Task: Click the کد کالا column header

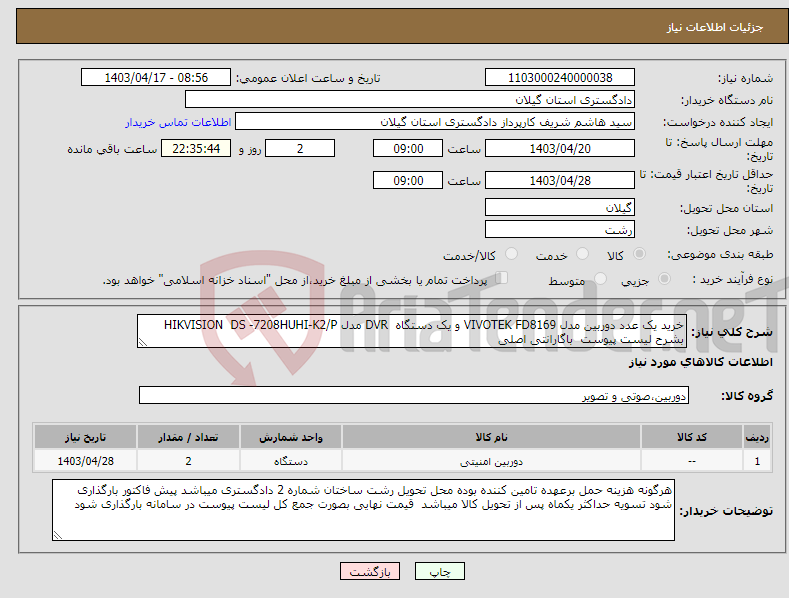Action: [692, 437]
